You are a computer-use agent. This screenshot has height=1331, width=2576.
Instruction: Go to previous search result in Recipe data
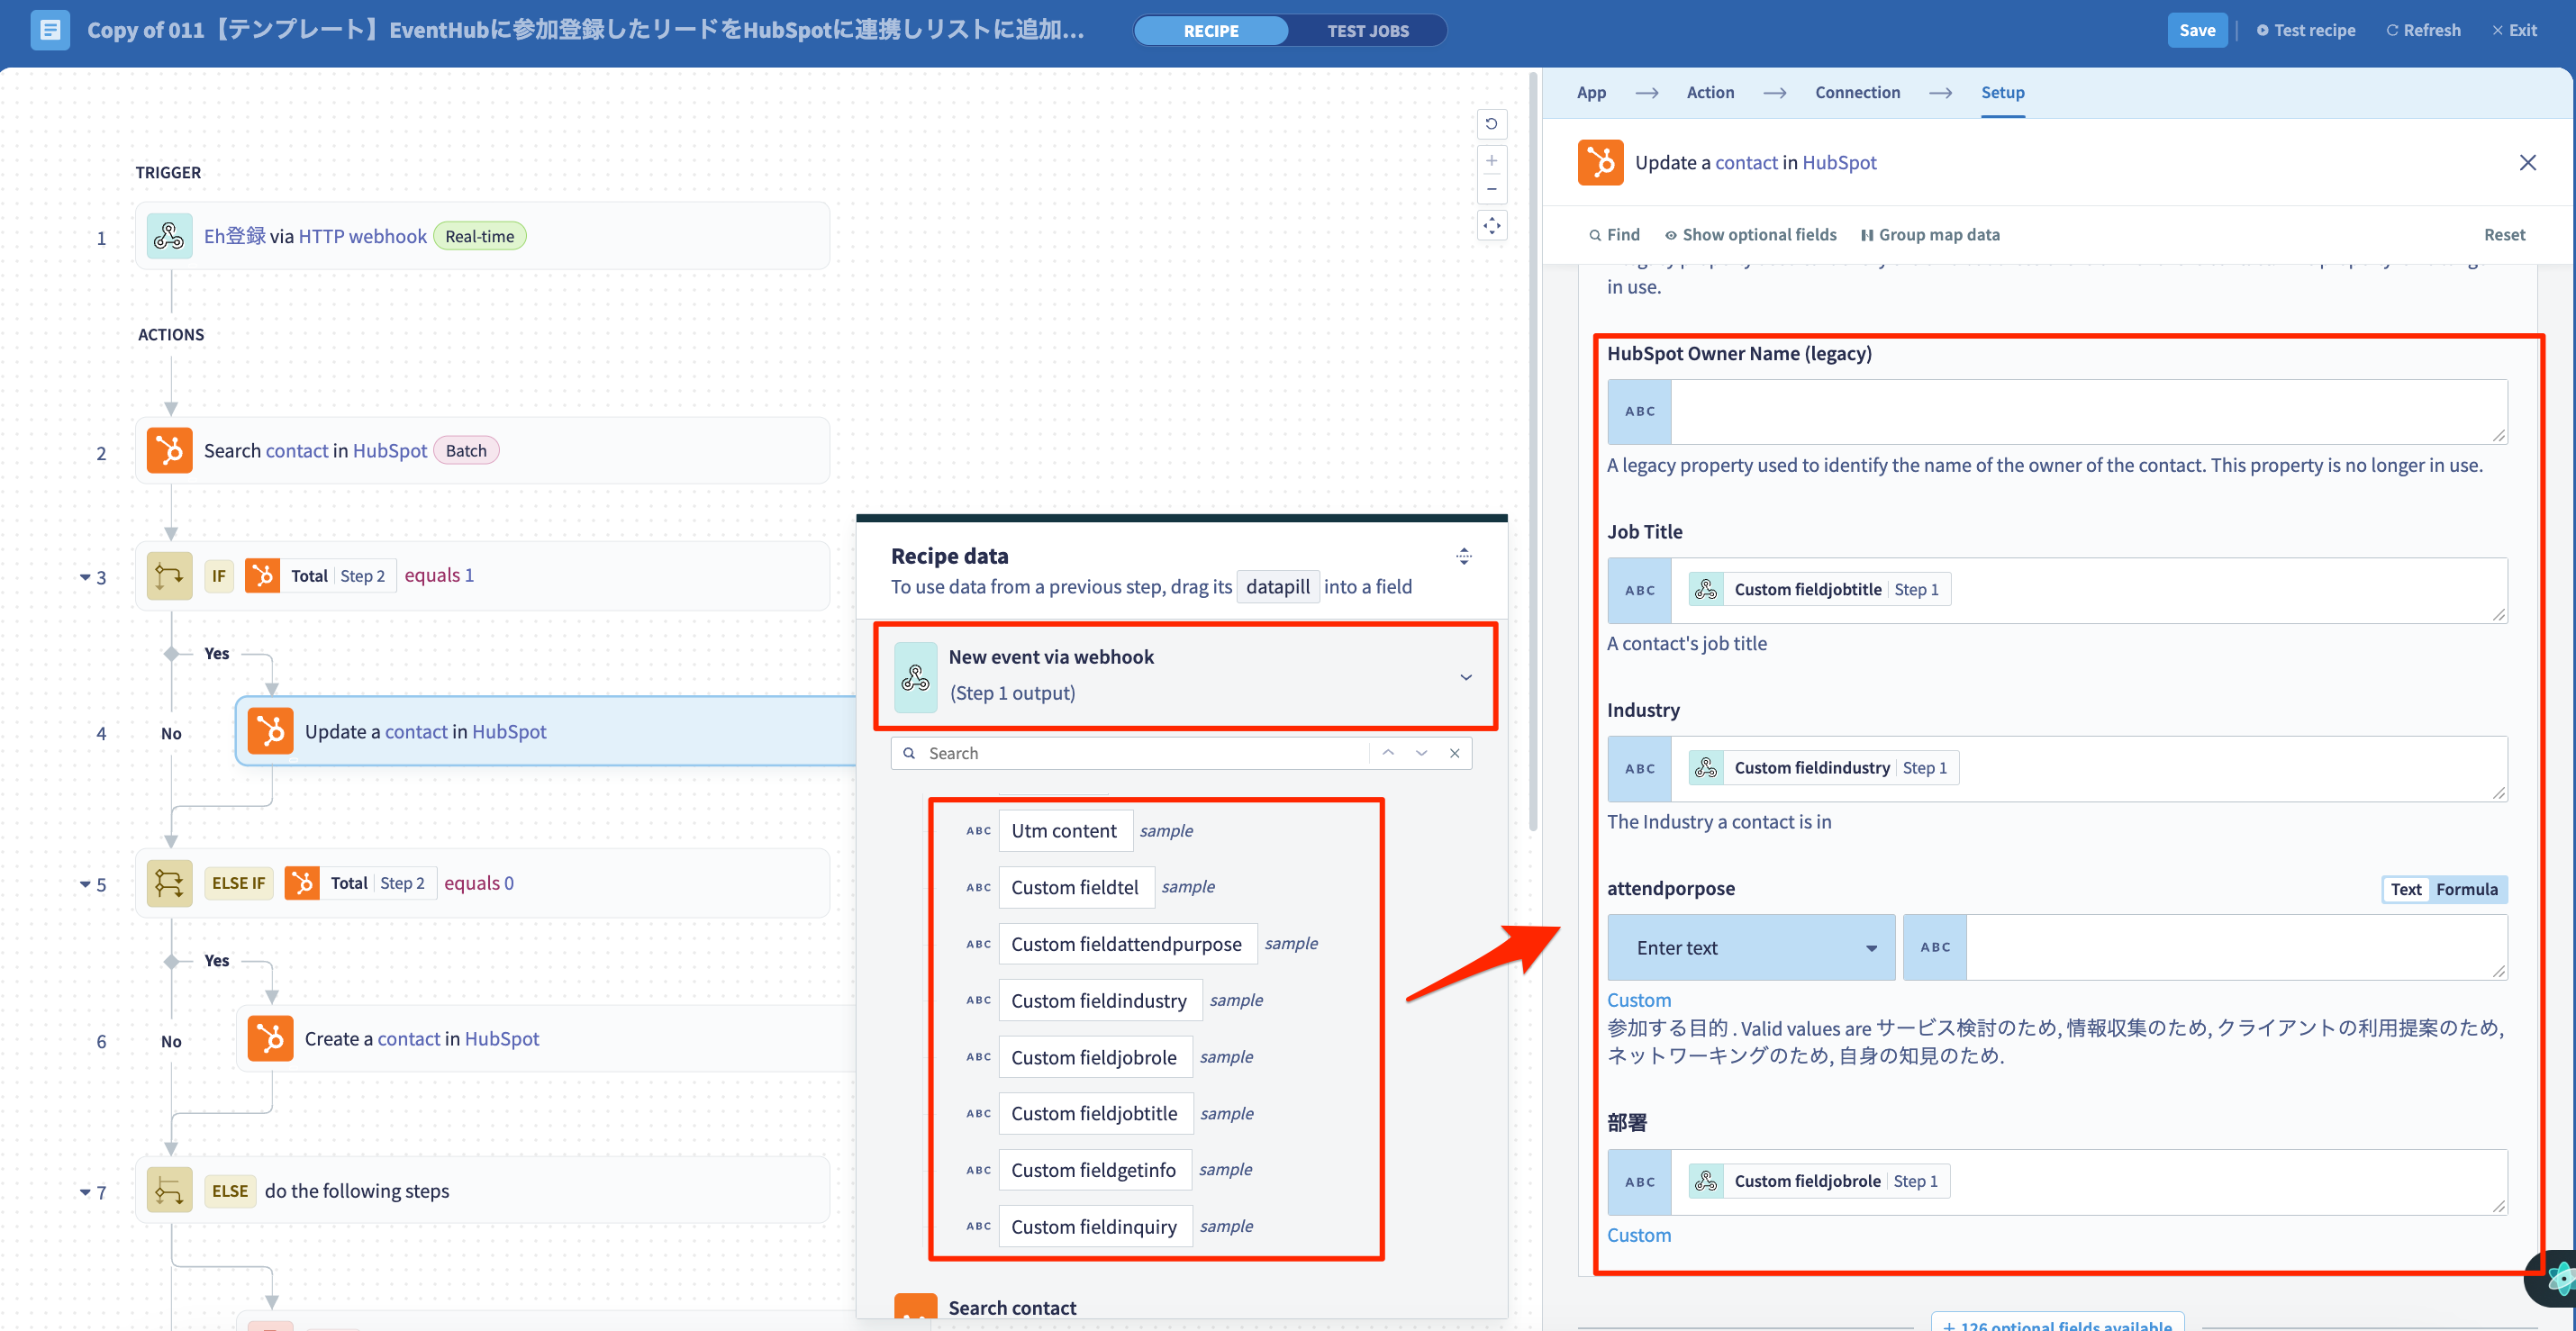point(1388,753)
